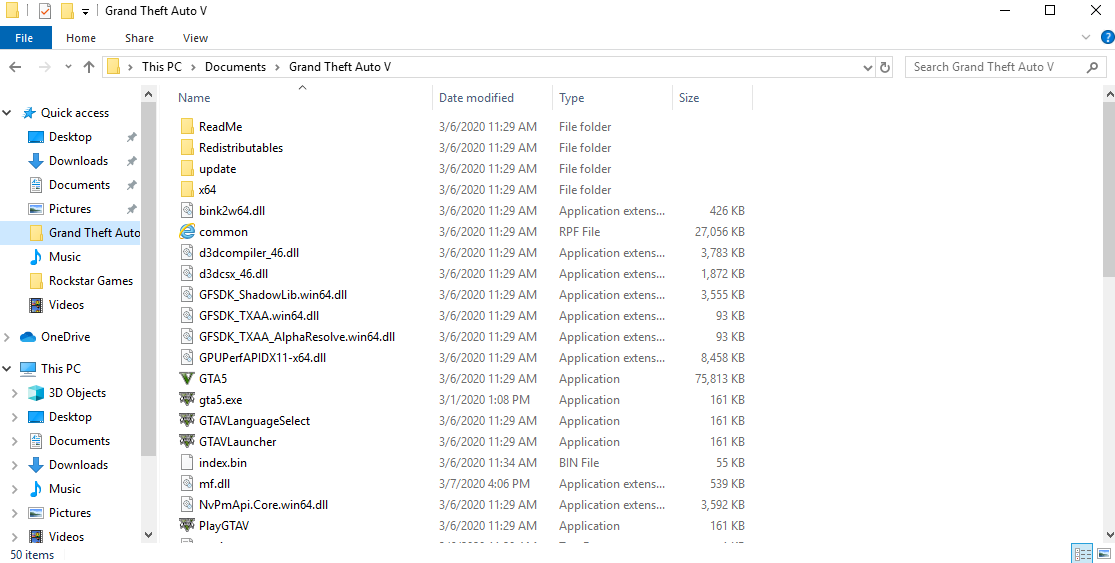Collapse the Quick access tree

(x=7, y=113)
